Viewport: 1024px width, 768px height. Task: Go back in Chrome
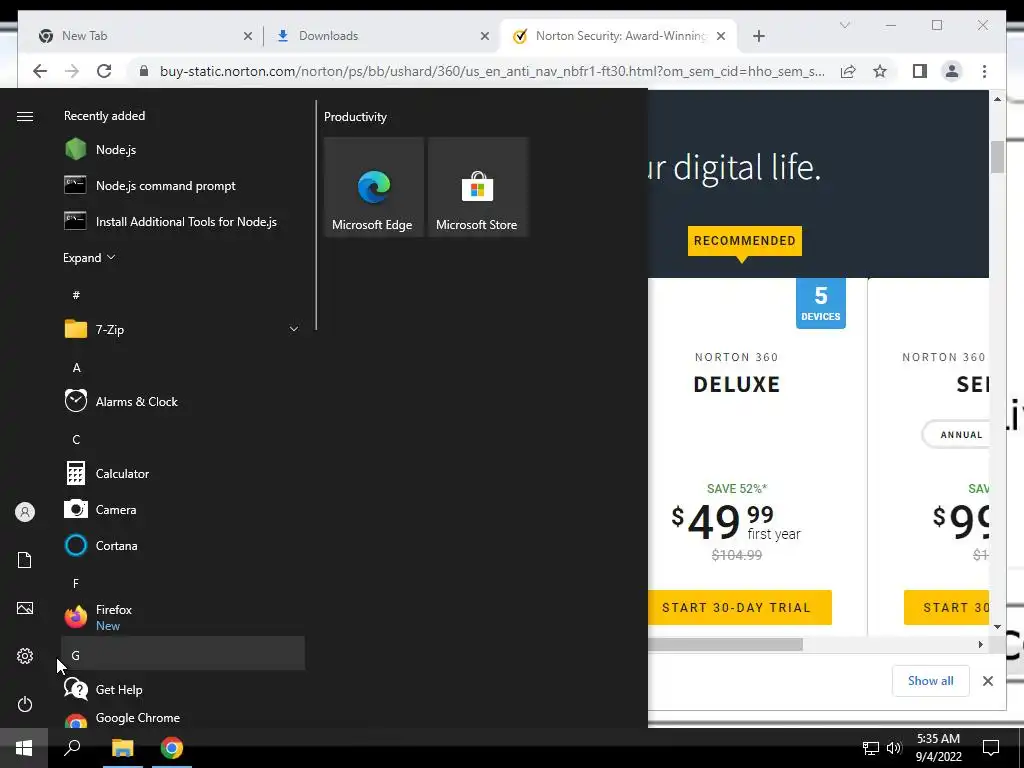click(40, 71)
